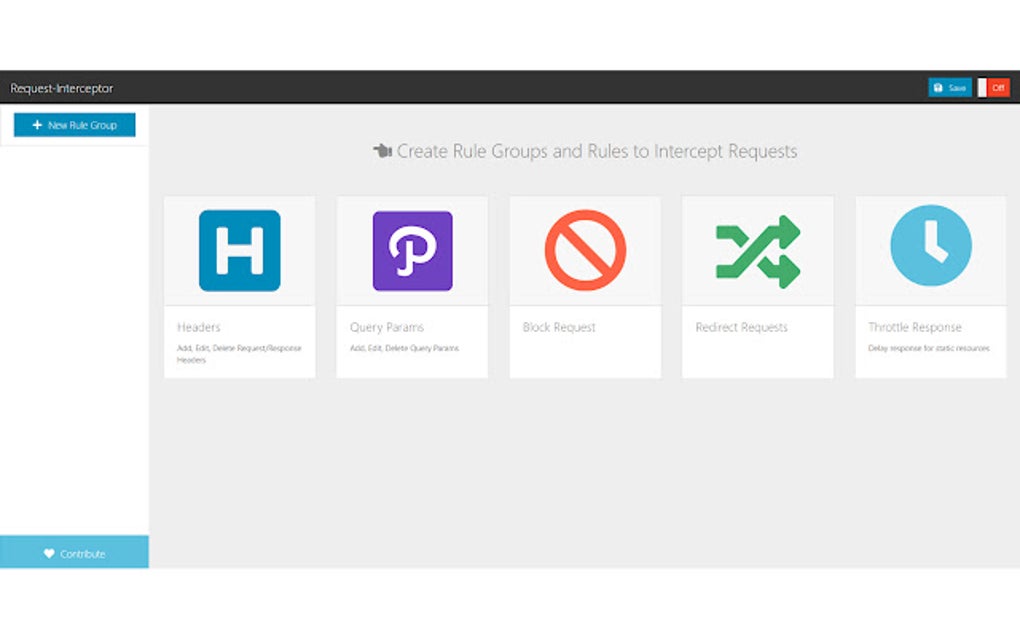The width and height of the screenshot is (1020, 638).
Task: Click the plus icon on New Rule Group
Action: tap(38, 124)
